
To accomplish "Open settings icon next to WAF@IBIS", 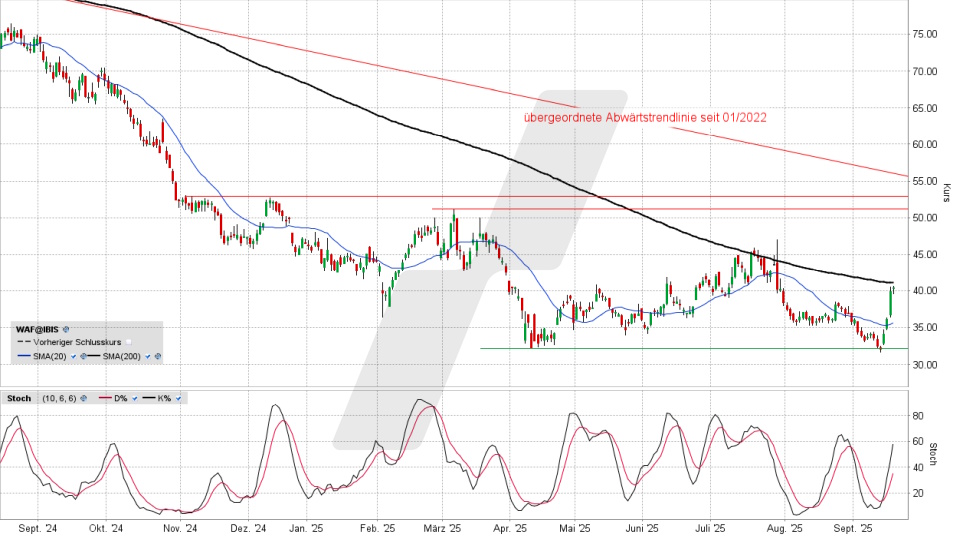I will point(66,329).
